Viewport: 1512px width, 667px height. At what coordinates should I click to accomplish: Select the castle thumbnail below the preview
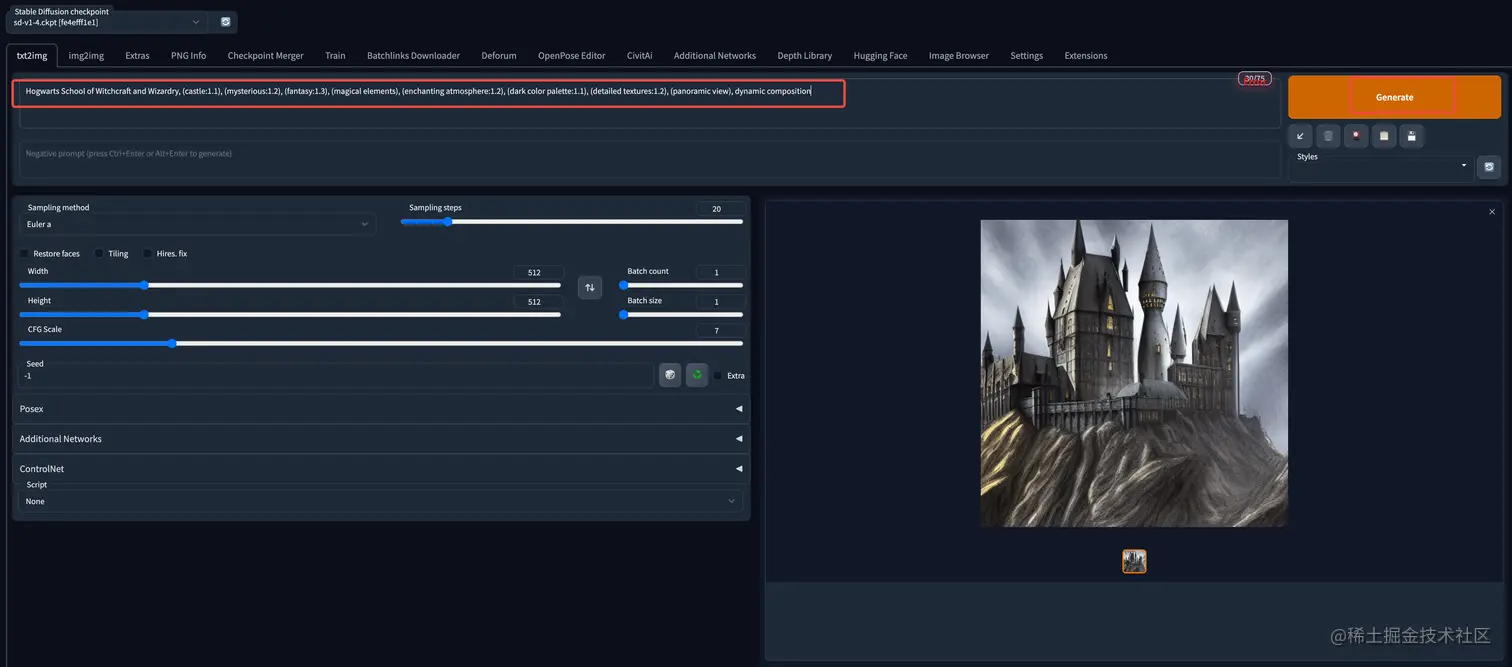click(1134, 561)
